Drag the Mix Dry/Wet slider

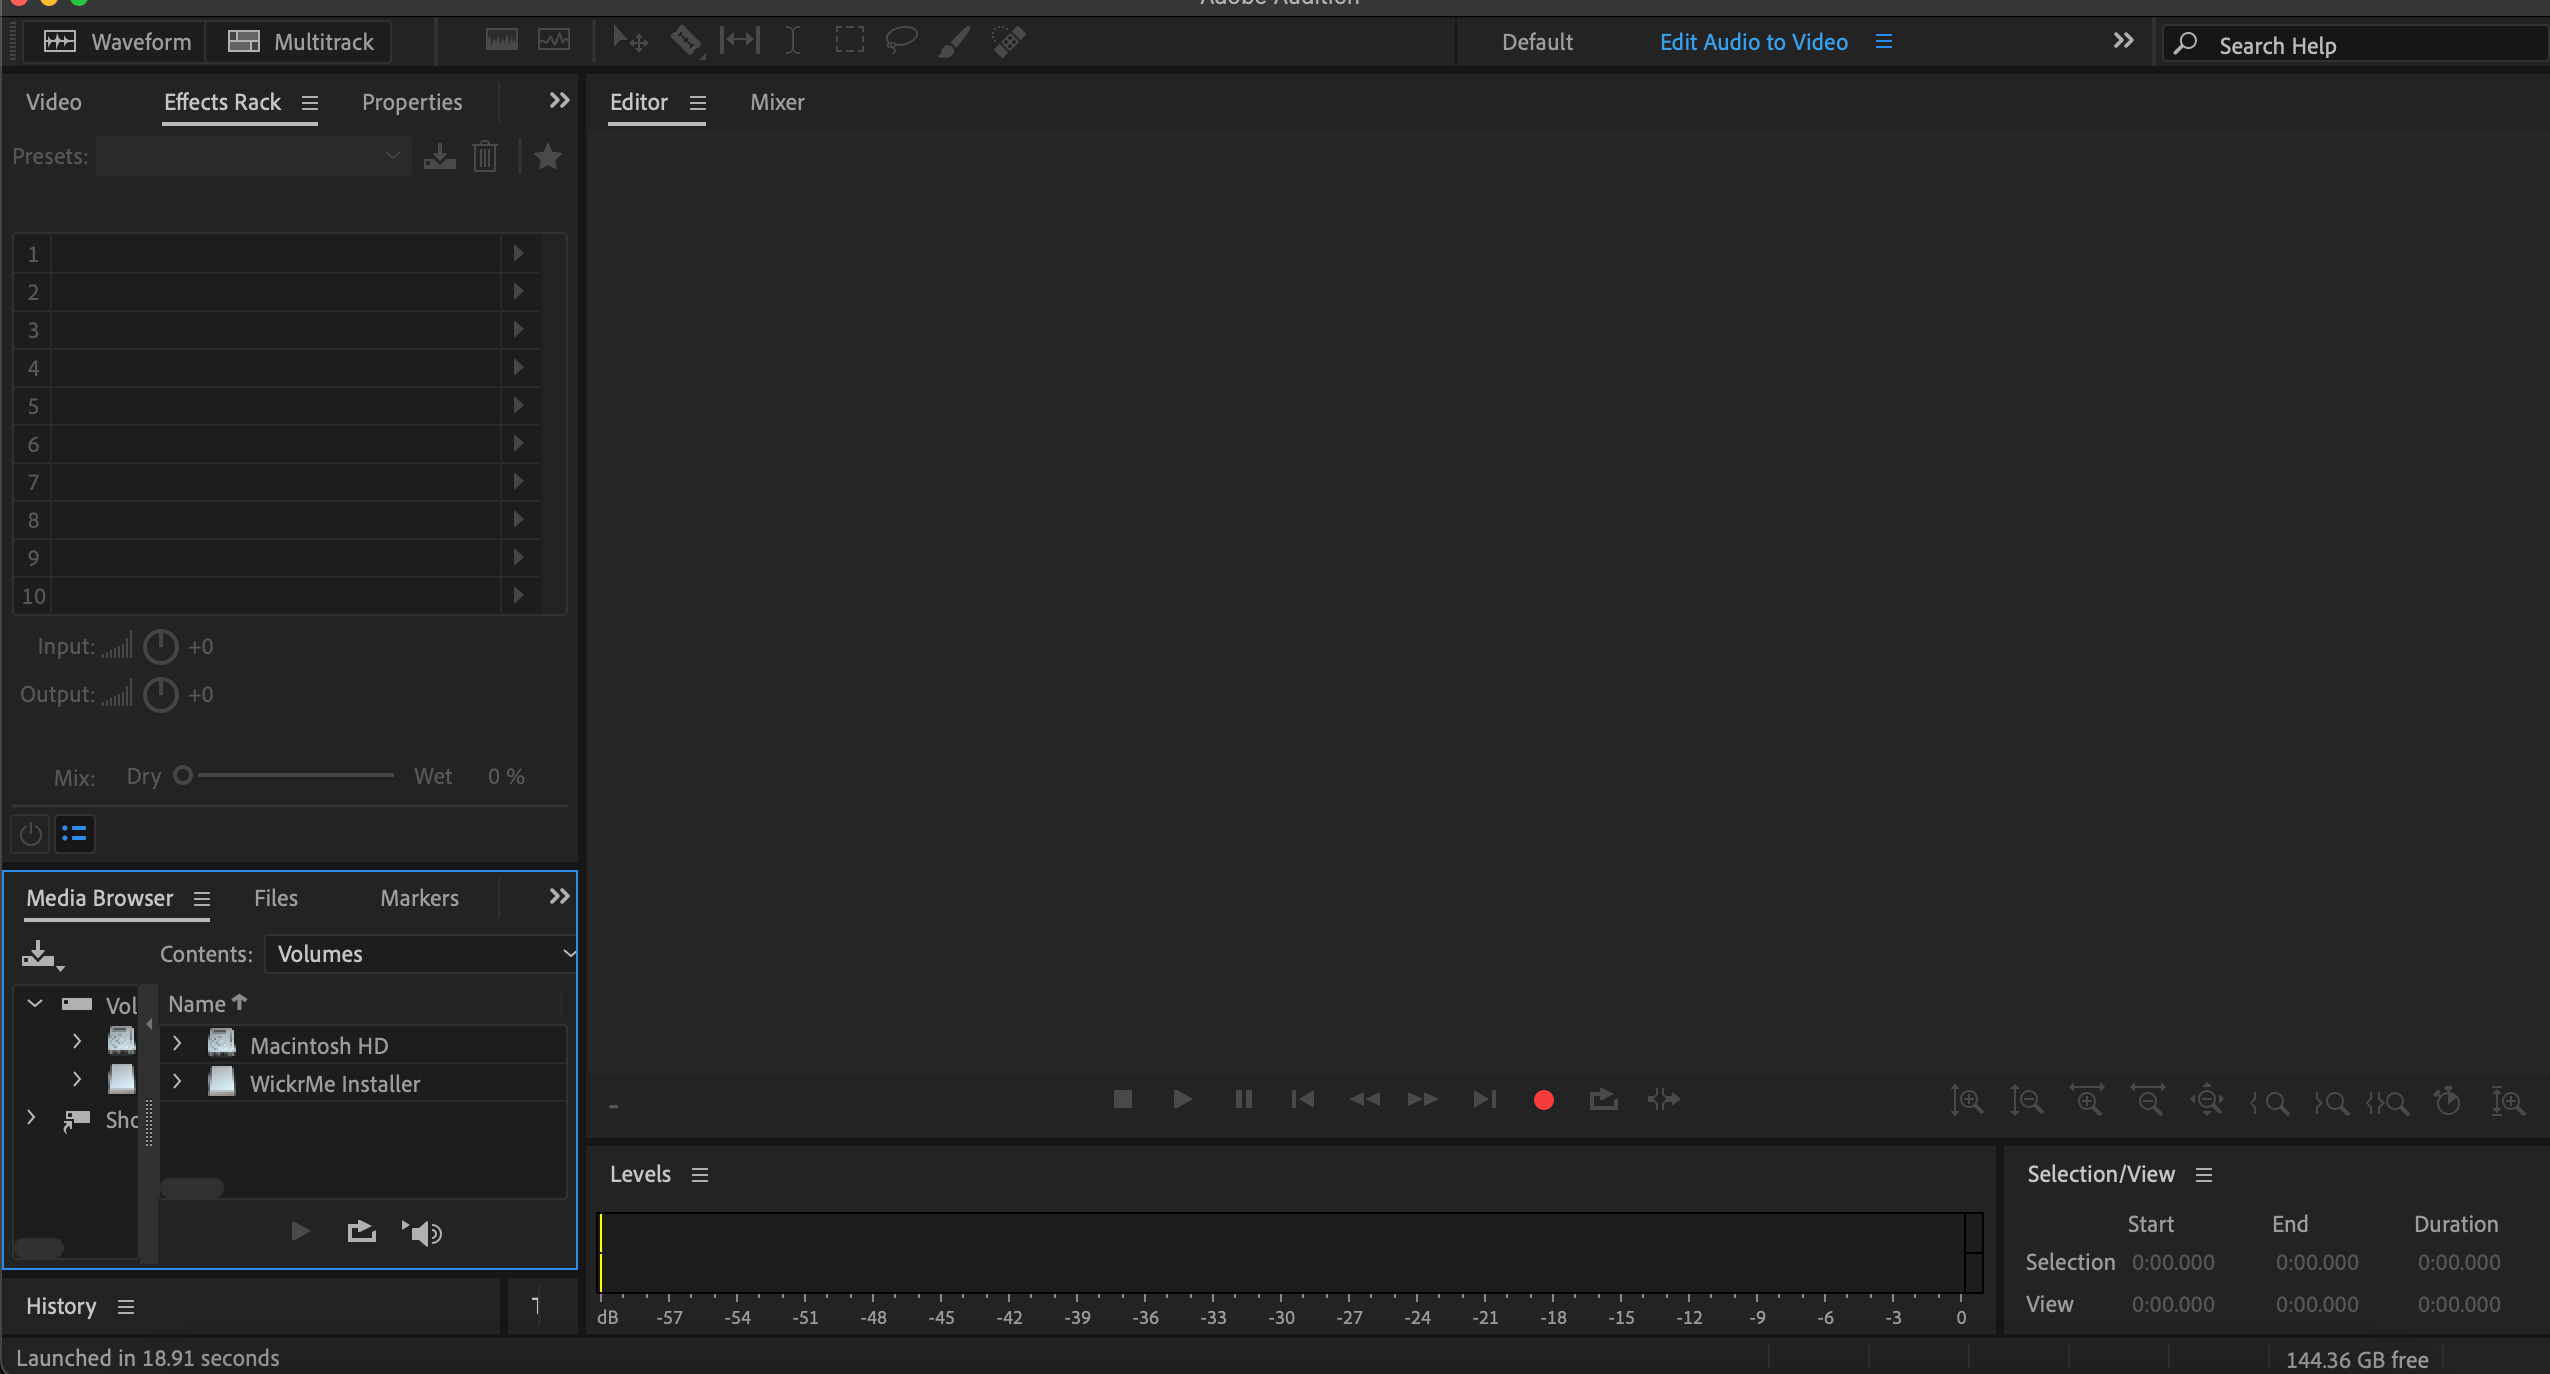[x=181, y=777]
